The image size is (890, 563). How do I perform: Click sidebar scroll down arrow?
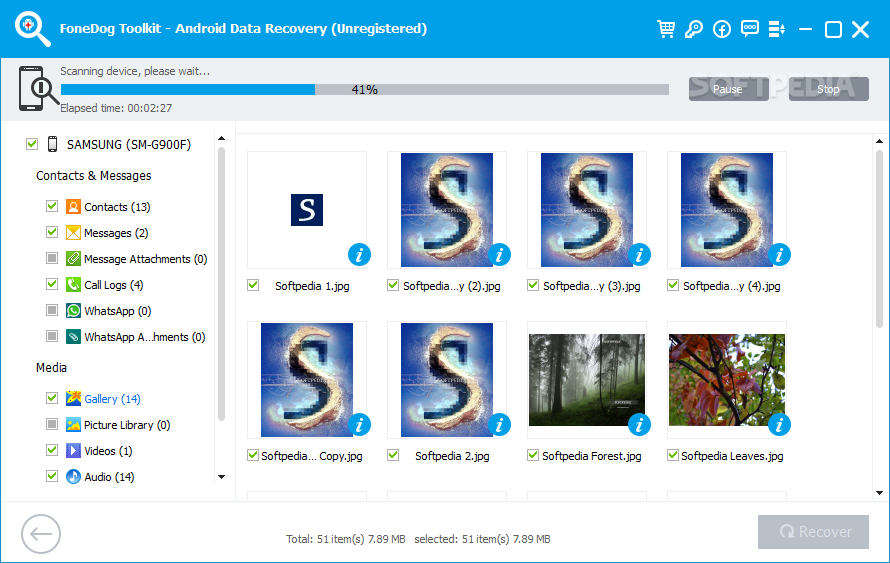[x=221, y=477]
